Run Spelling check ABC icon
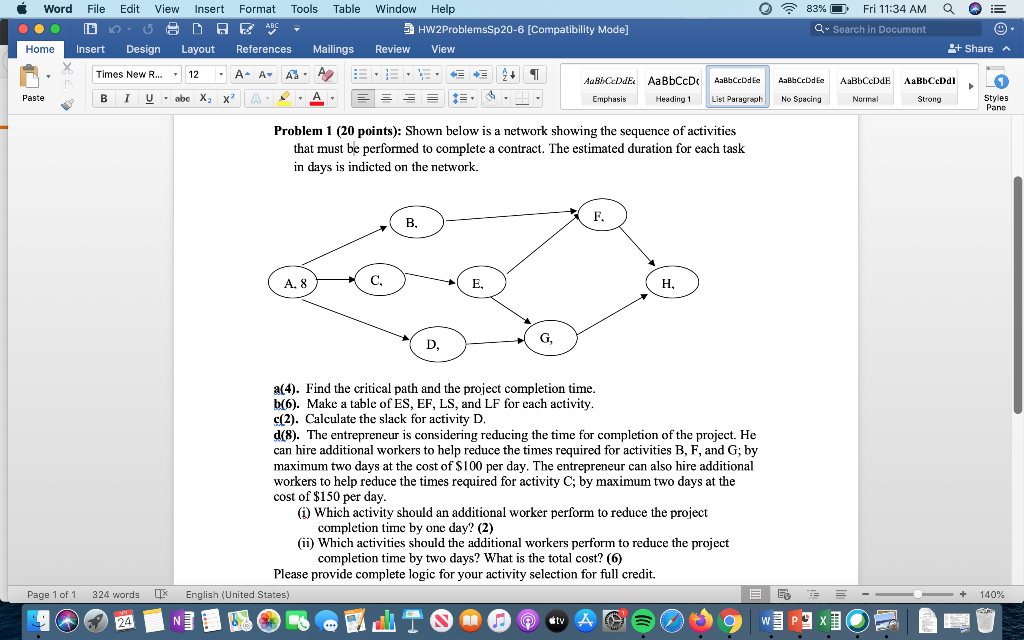This screenshot has height=640, width=1024. (x=272, y=29)
